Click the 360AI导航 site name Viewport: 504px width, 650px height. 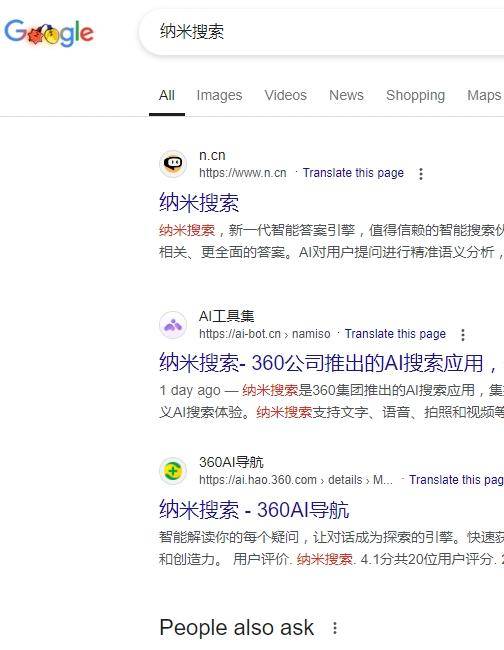(x=231, y=462)
